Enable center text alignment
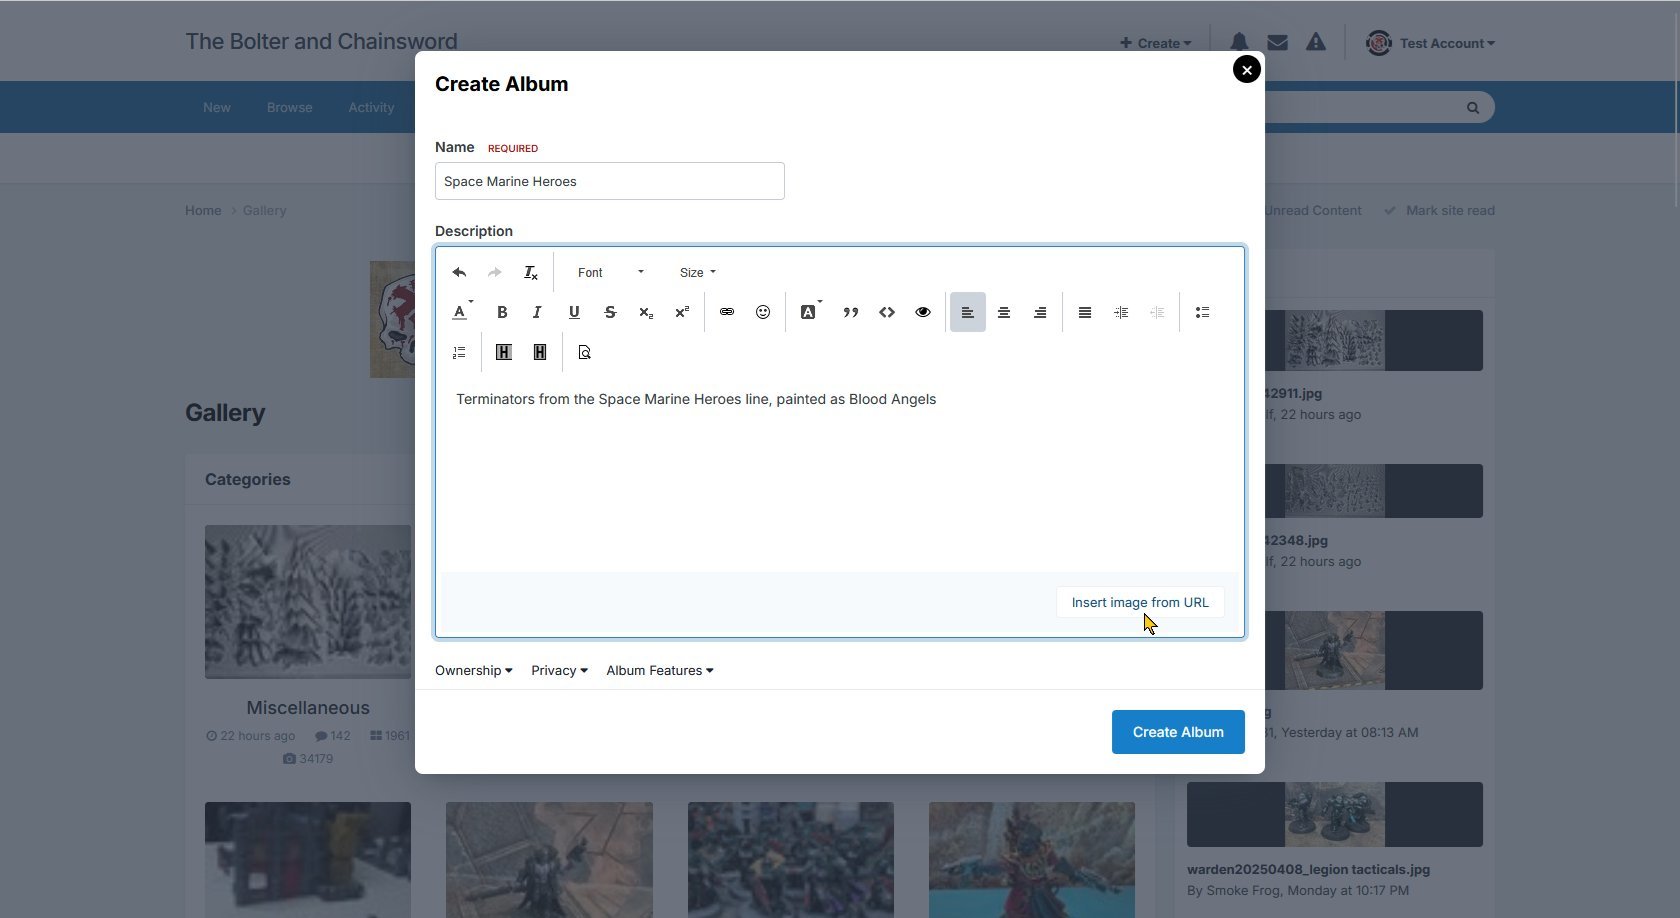Image resolution: width=1680 pixels, height=918 pixels. click(x=1004, y=312)
